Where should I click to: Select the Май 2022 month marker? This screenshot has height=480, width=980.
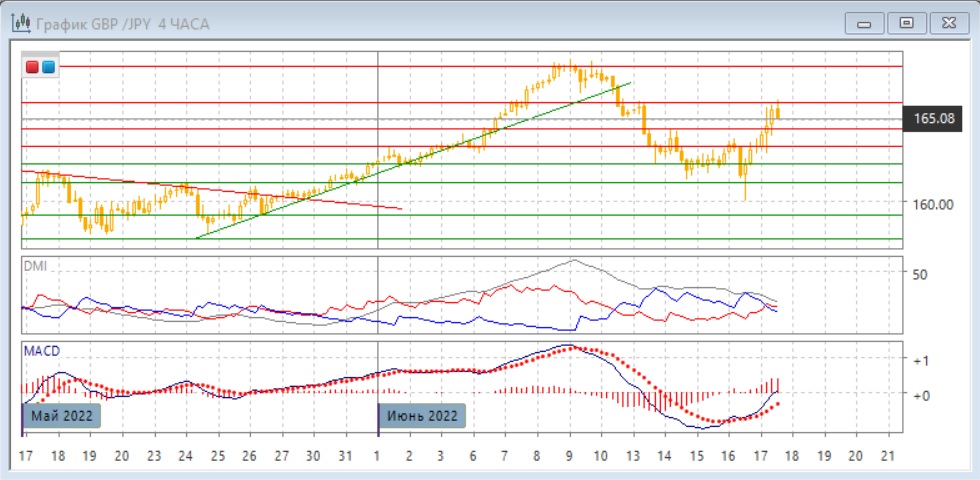coord(61,415)
